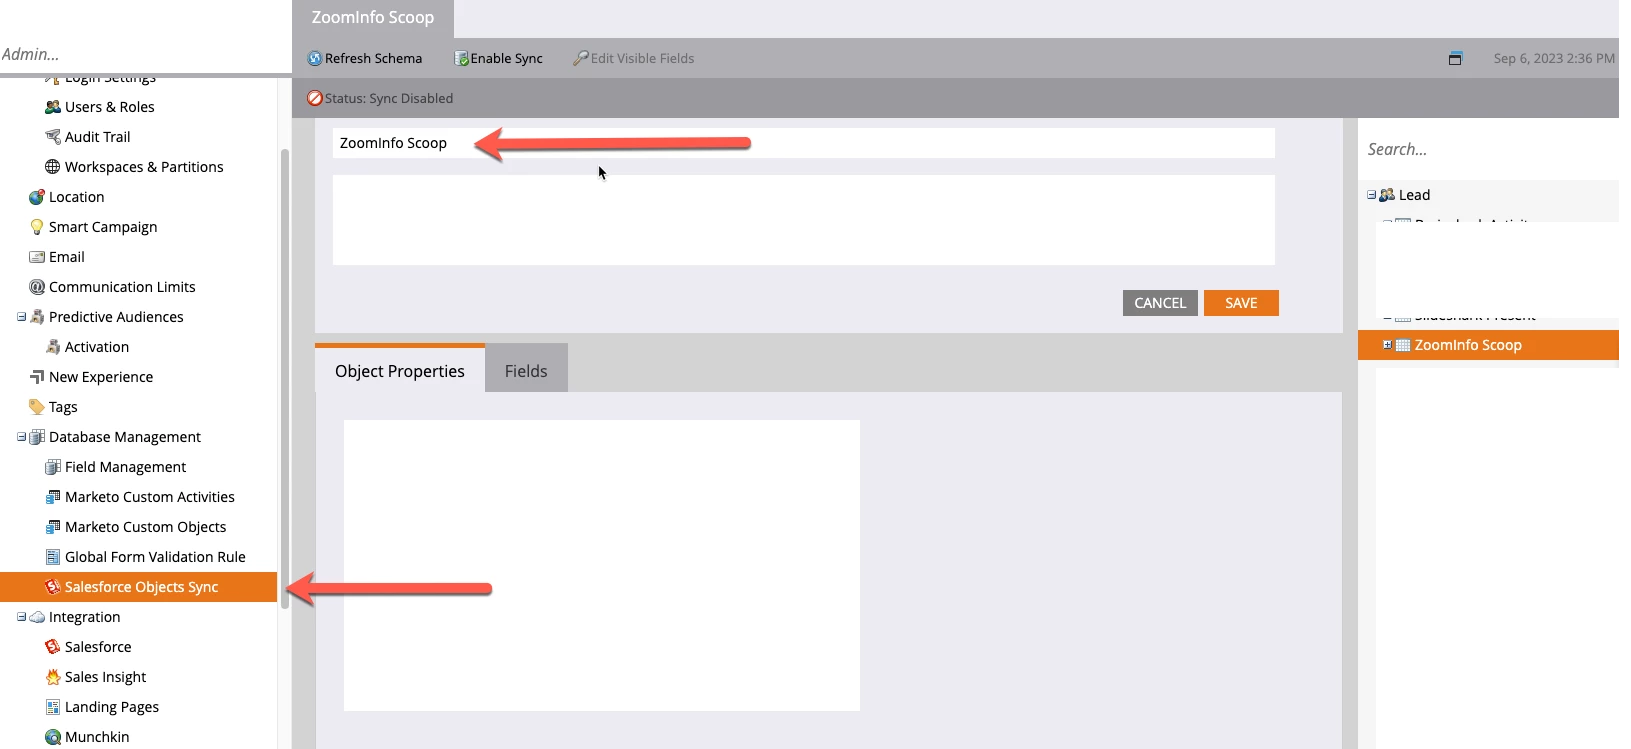The height and width of the screenshot is (749, 1631).
Task: Click the CANCEL button
Action: coord(1160,303)
